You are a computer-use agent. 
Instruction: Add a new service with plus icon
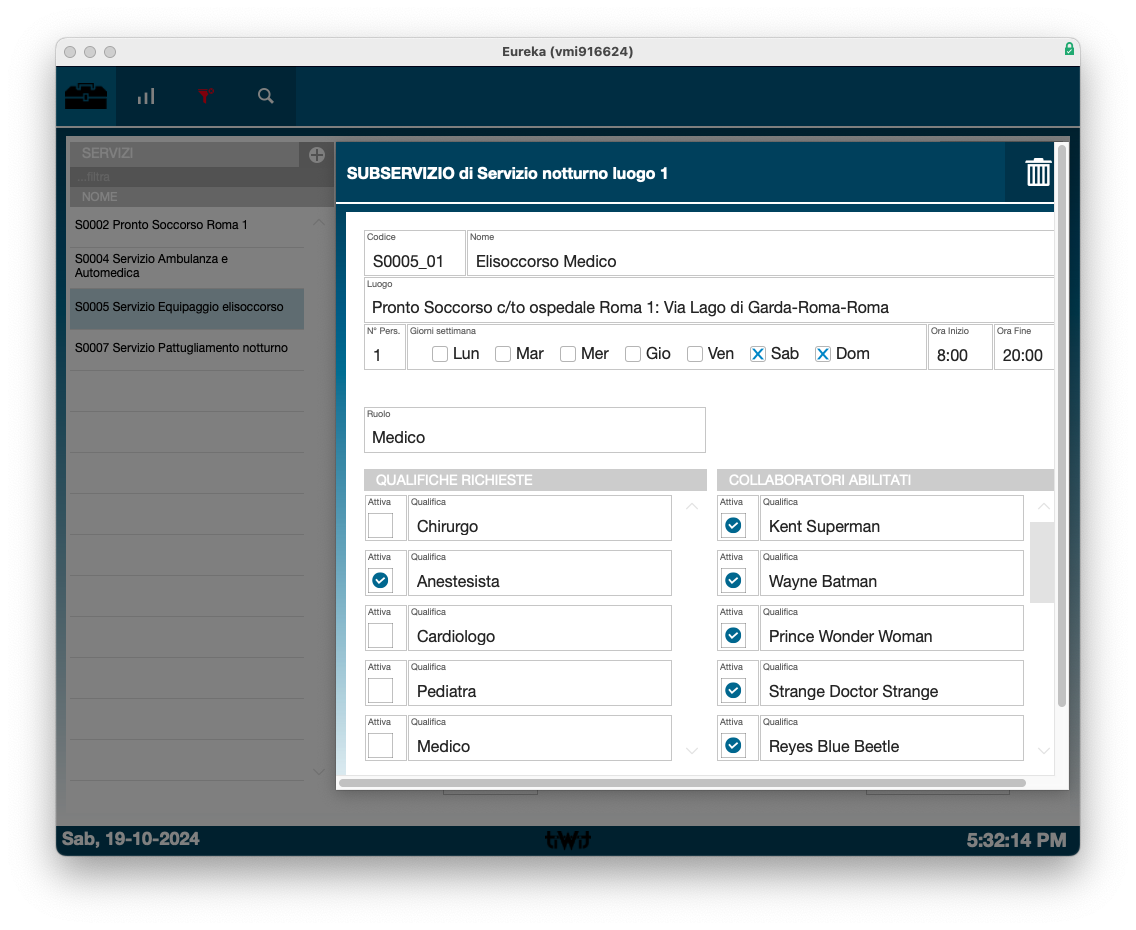pyautogui.click(x=317, y=154)
